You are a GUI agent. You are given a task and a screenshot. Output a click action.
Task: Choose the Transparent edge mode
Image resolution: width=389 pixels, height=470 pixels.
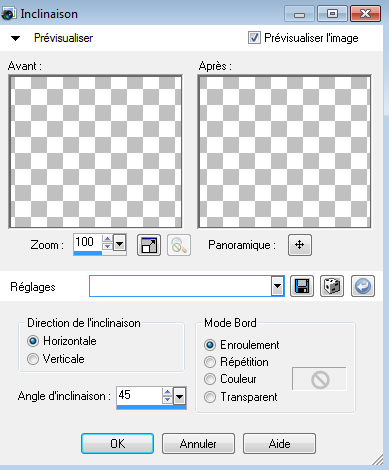point(210,397)
